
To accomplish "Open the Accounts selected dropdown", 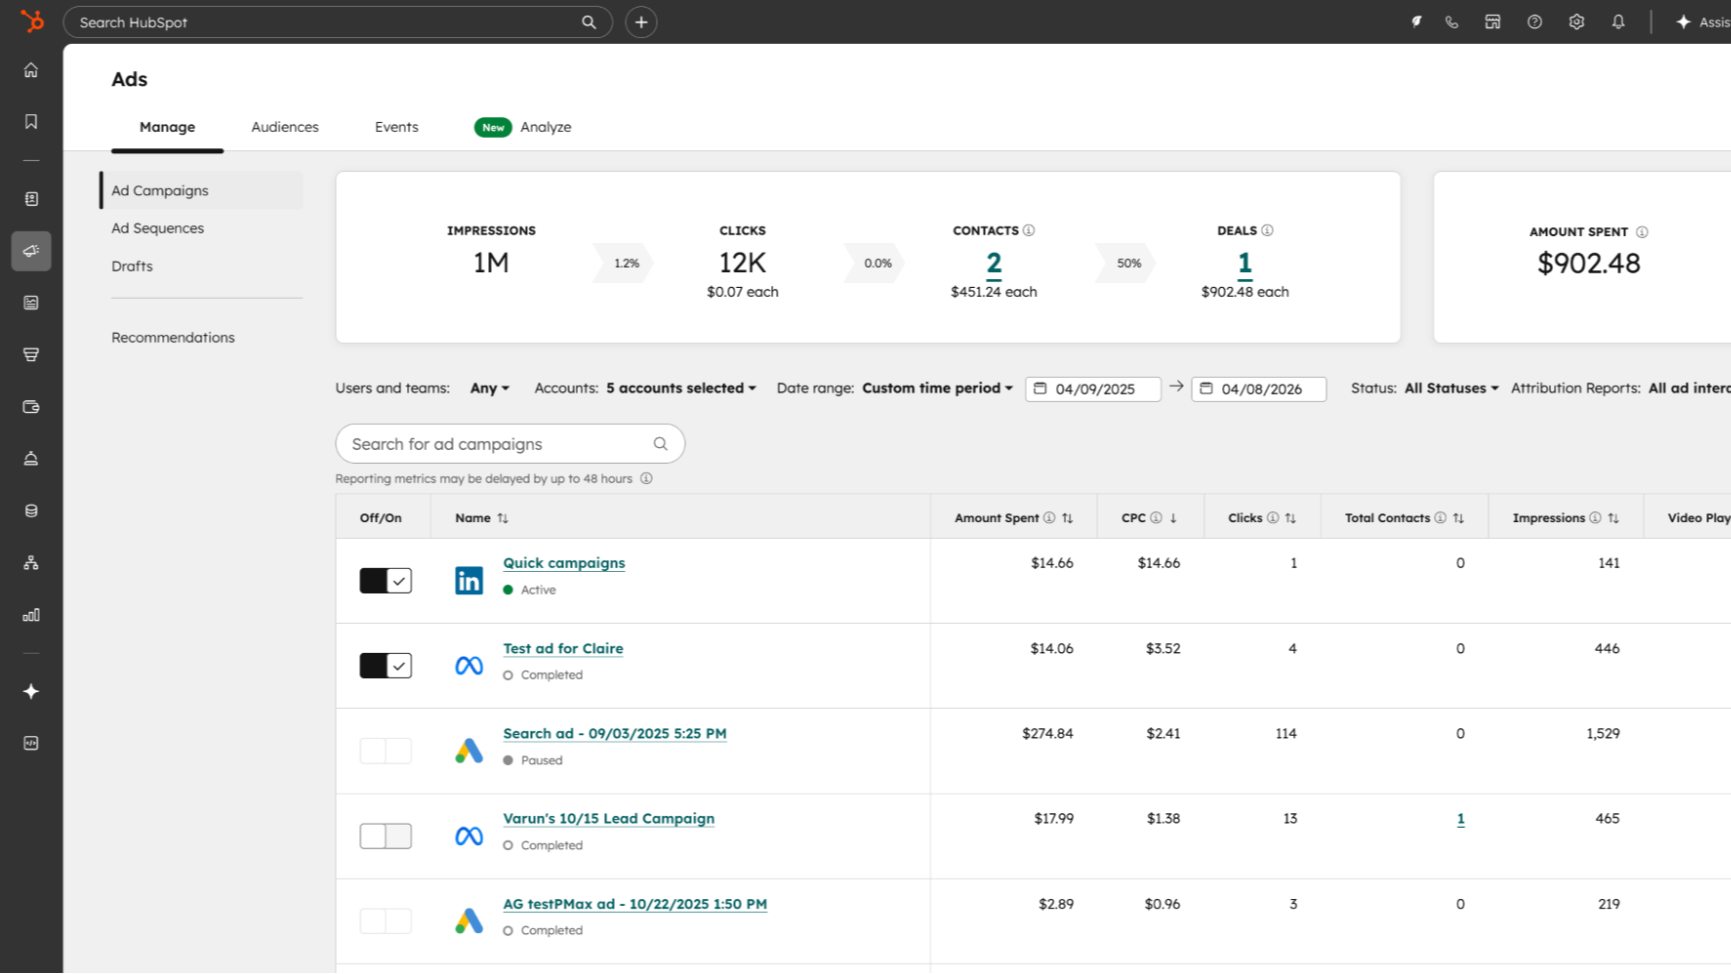I will click(679, 388).
